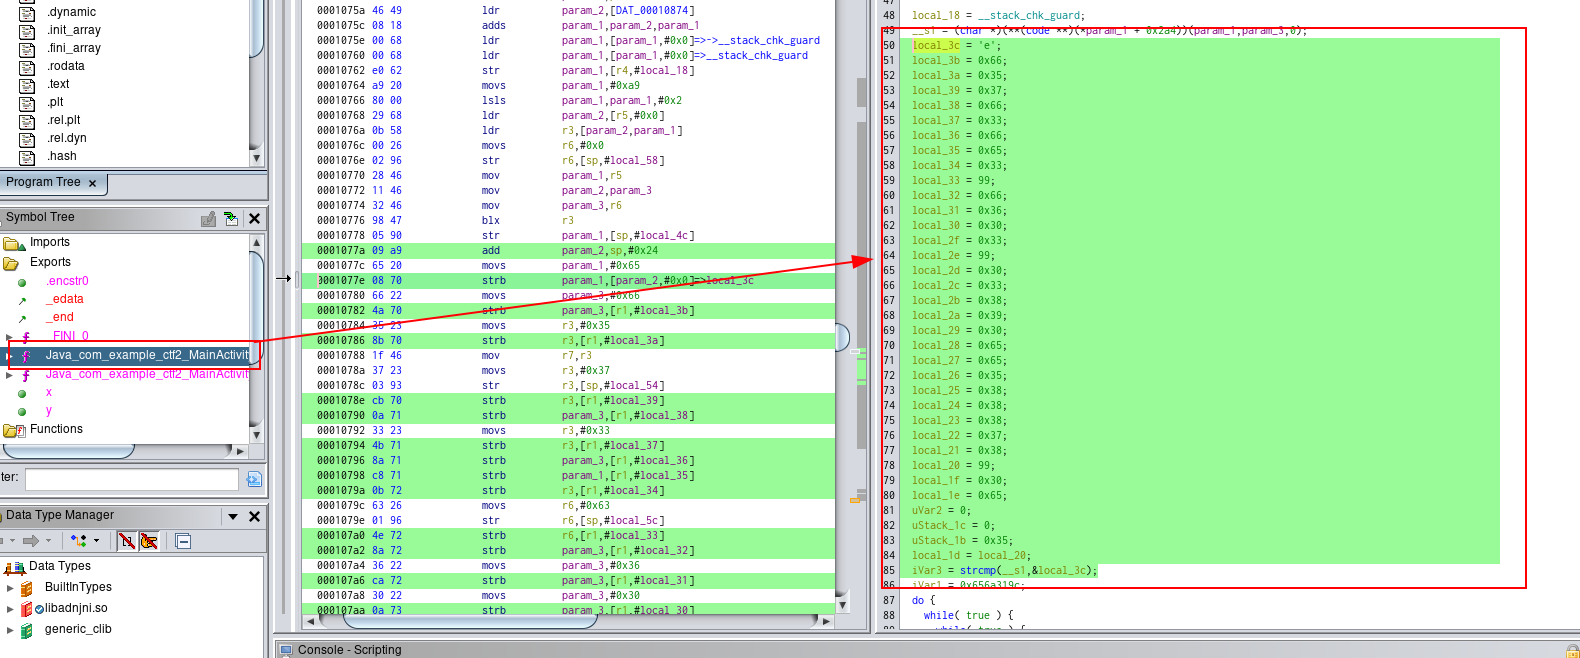Click DAT_00010874 reference in the listing
The height and width of the screenshot is (658, 1580).
pos(650,11)
